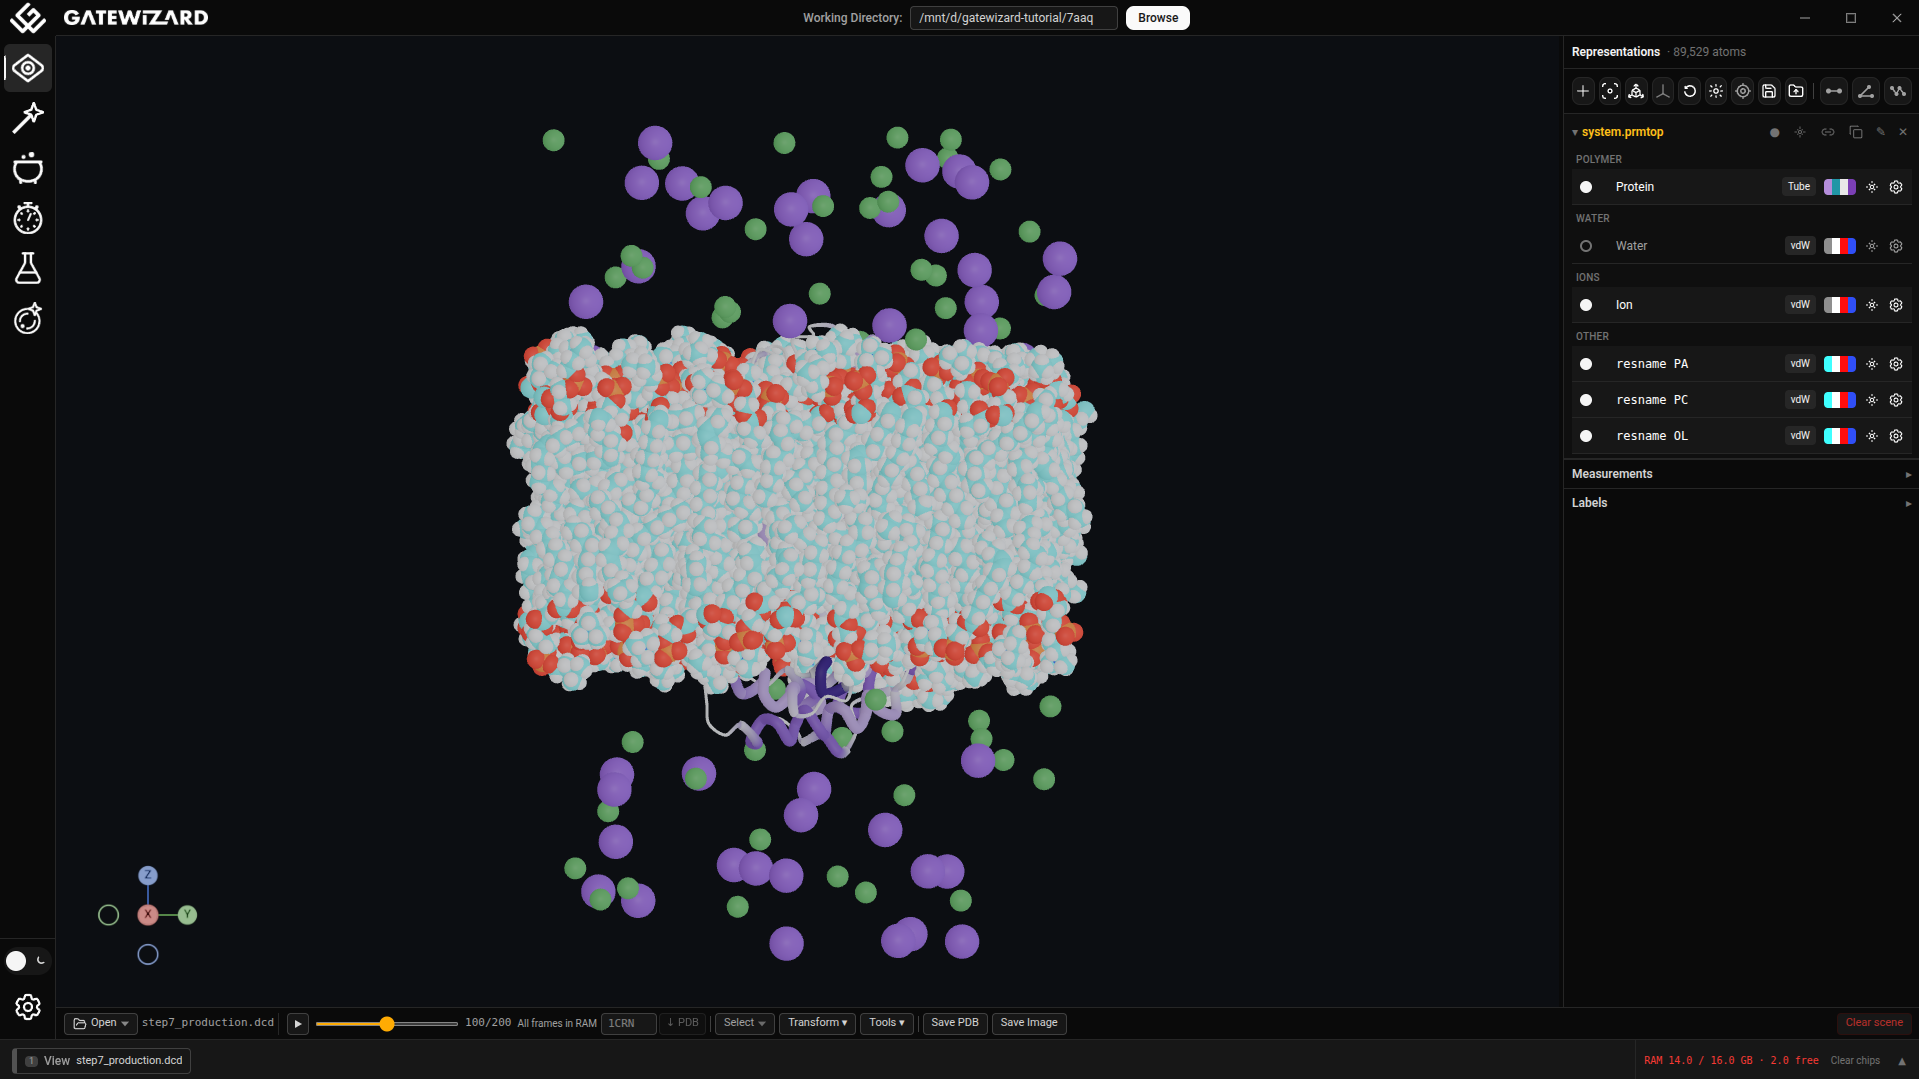The image size is (1919, 1079).
Task: Open the Tools dropdown menu
Action: [887, 1023]
